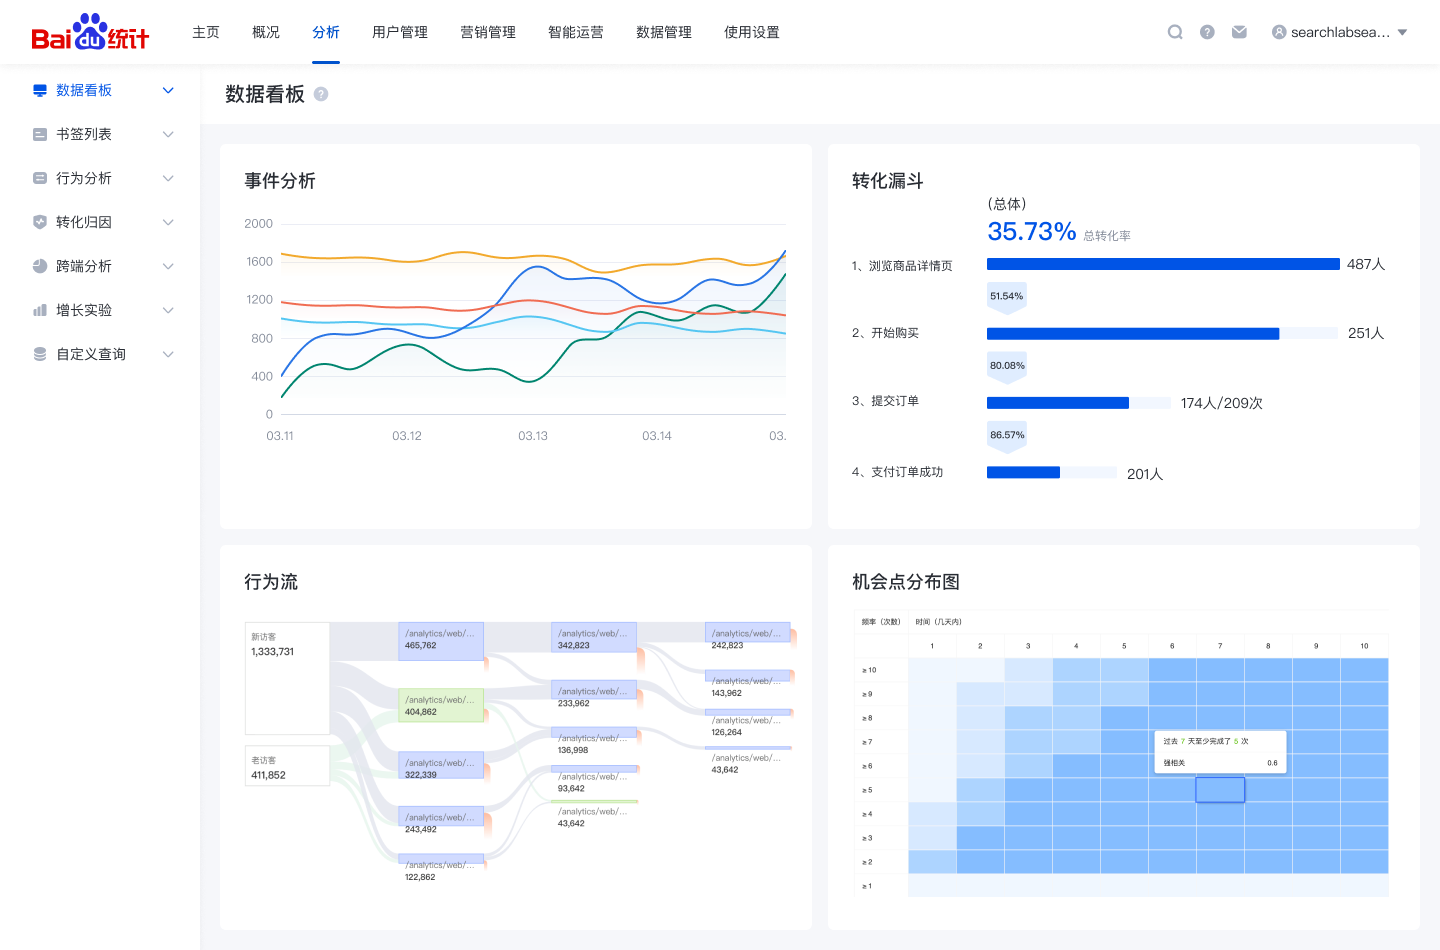Click the 浏览商品详情页 funnel progress bar
Viewport: 1440px width, 950px height.
tap(1163, 264)
